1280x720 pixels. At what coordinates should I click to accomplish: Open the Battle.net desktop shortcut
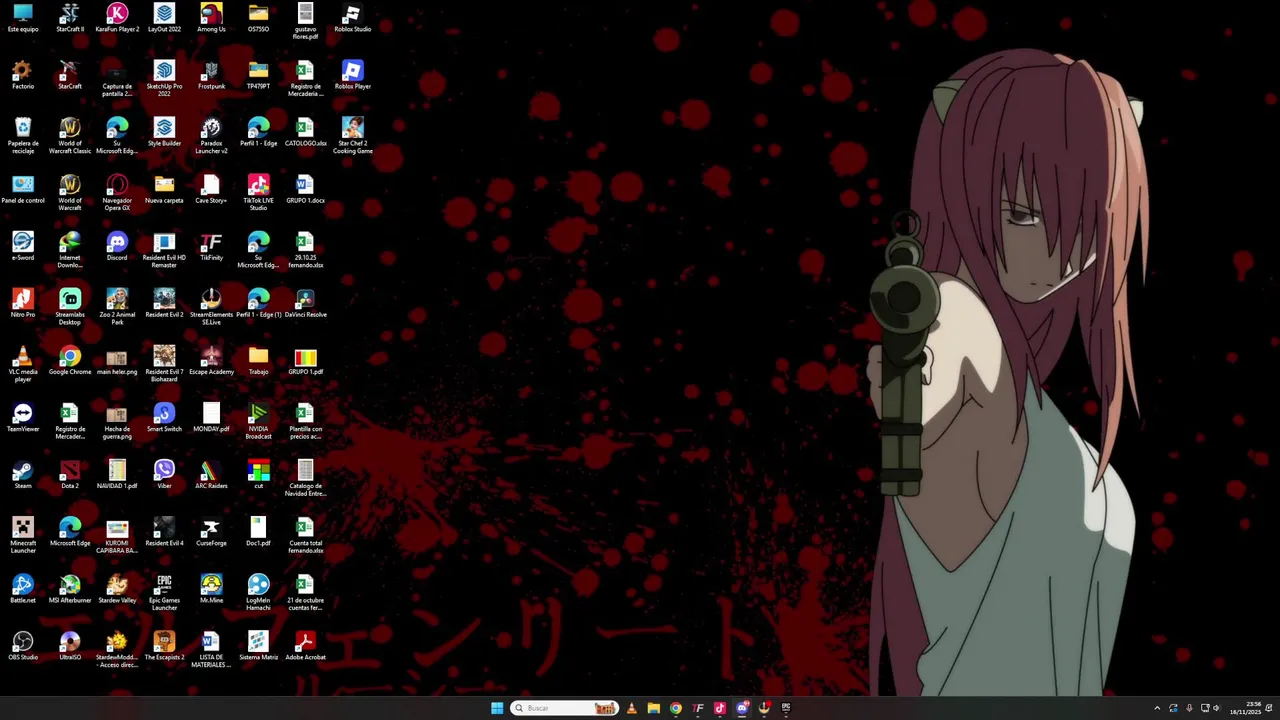(x=23, y=588)
